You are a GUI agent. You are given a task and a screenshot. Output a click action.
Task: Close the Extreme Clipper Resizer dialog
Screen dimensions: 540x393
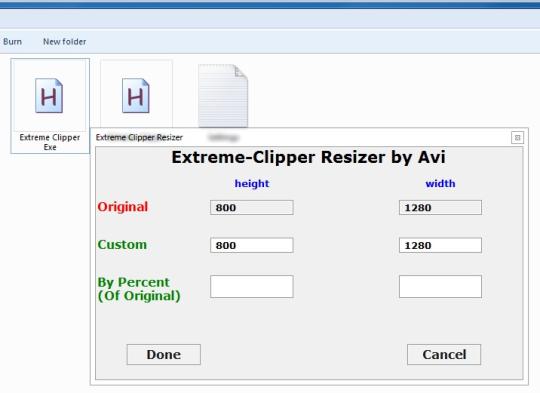coord(517,138)
